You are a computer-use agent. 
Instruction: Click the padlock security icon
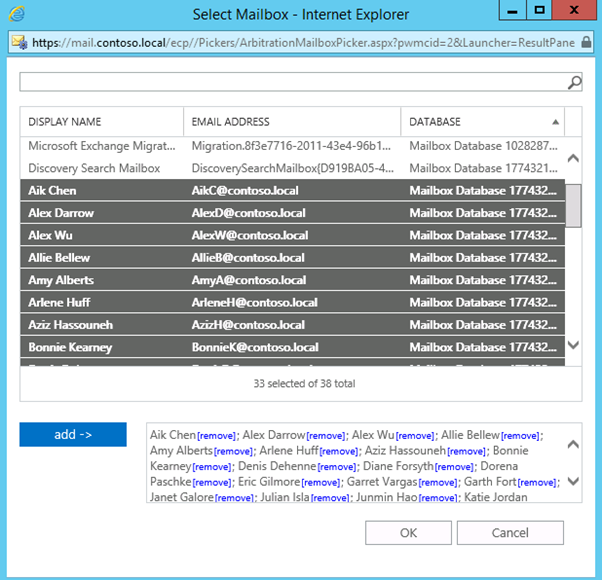(586, 42)
